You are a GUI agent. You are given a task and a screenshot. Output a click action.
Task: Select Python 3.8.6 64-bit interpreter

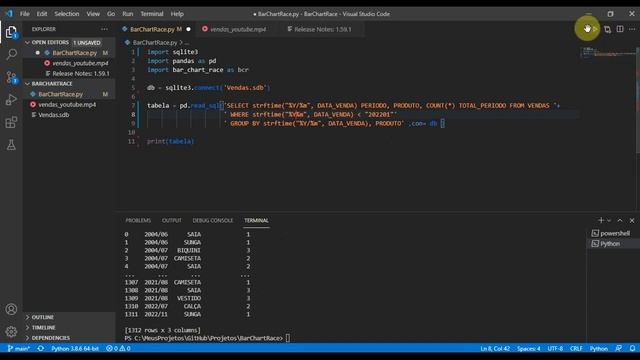(75, 349)
